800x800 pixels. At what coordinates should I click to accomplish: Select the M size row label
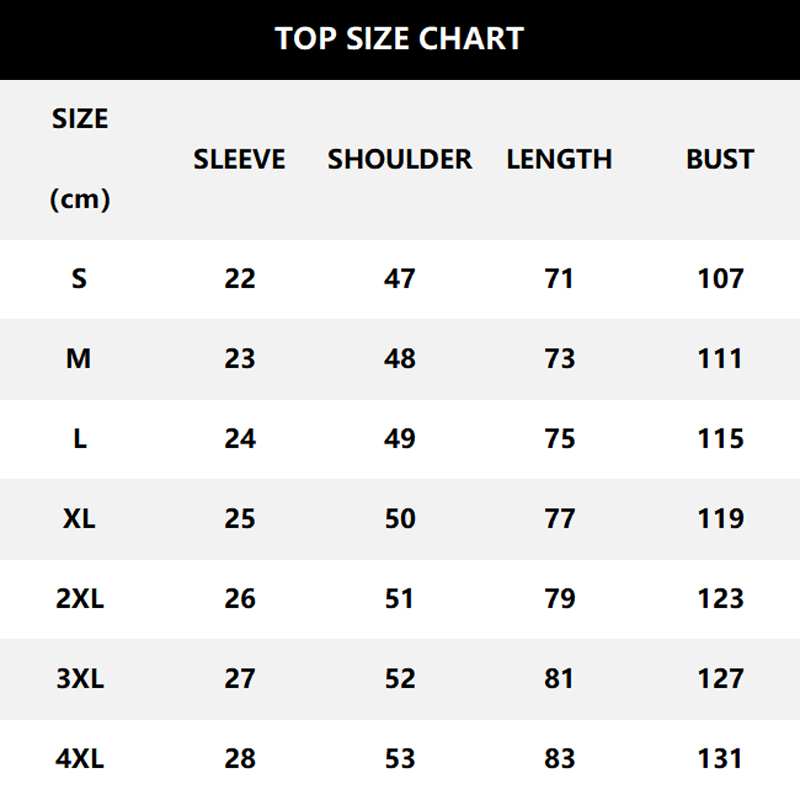point(79,359)
